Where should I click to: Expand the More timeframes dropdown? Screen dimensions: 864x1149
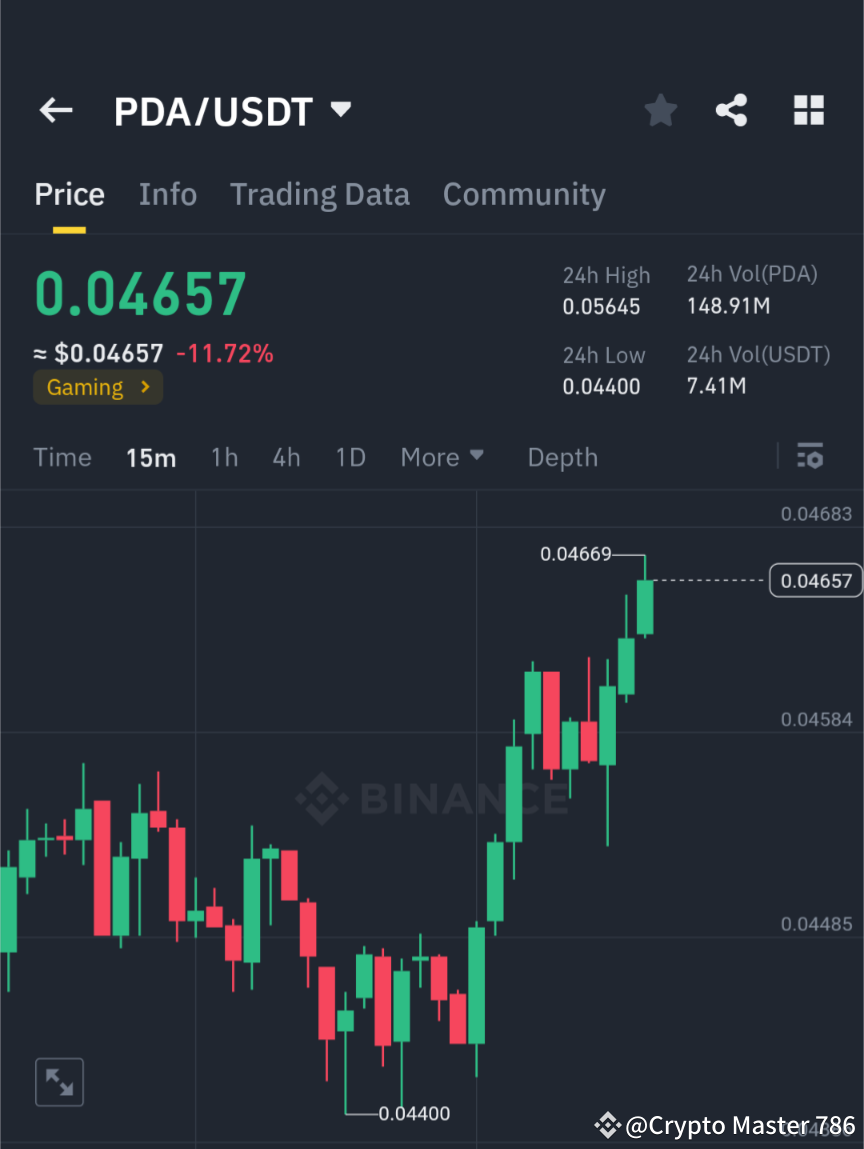441,457
